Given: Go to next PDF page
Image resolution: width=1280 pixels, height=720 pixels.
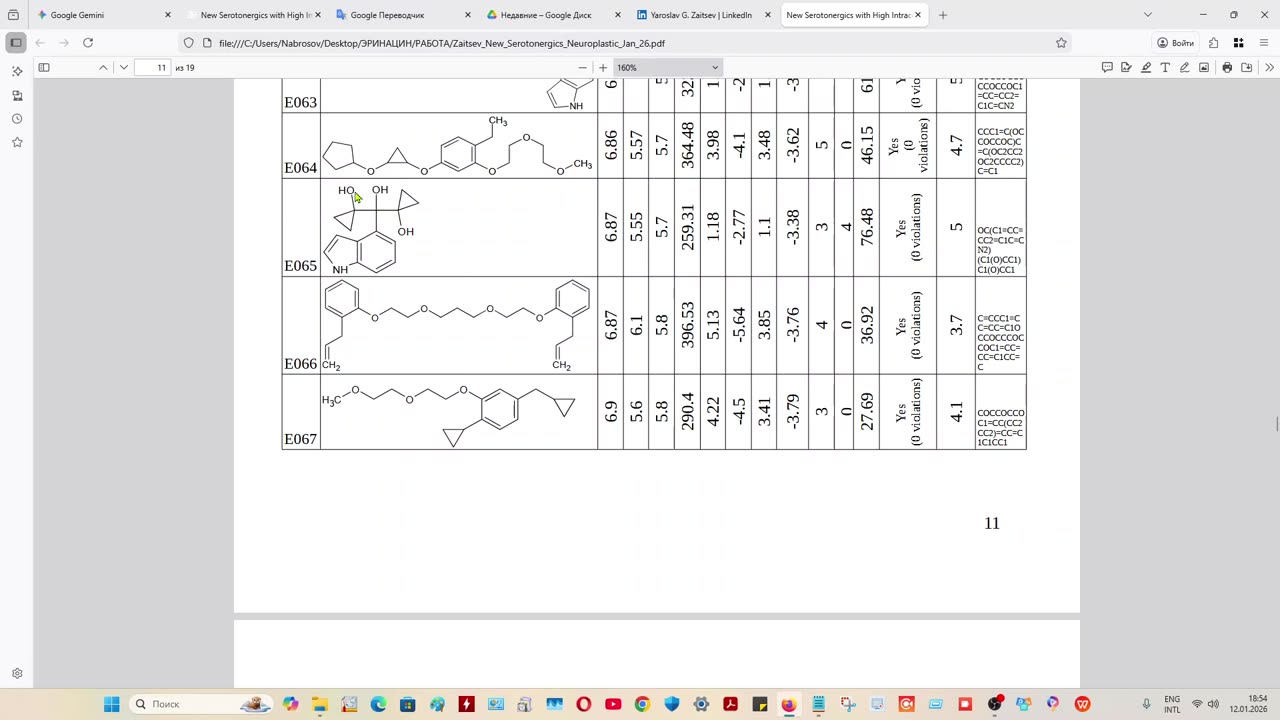Looking at the screenshot, I should (123, 67).
